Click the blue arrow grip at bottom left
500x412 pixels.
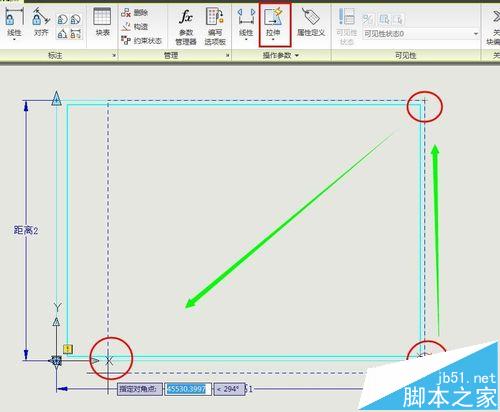[x=63, y=389]
